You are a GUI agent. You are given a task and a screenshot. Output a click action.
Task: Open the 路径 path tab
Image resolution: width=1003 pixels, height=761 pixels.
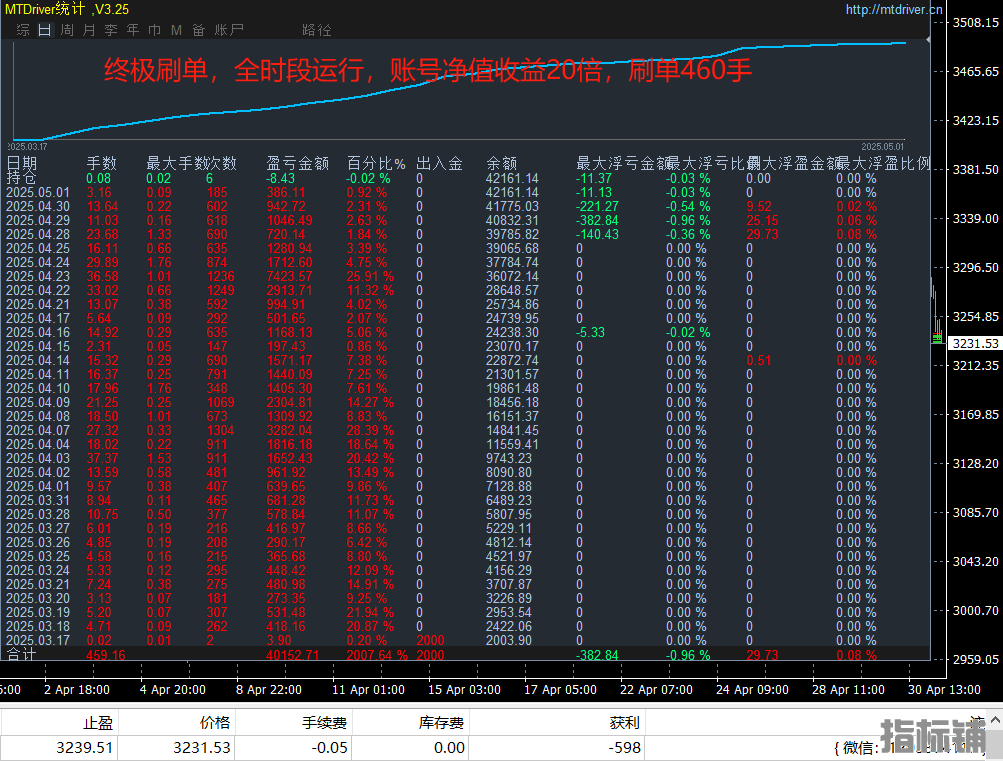pyautogui.click(x=317, y=30)
